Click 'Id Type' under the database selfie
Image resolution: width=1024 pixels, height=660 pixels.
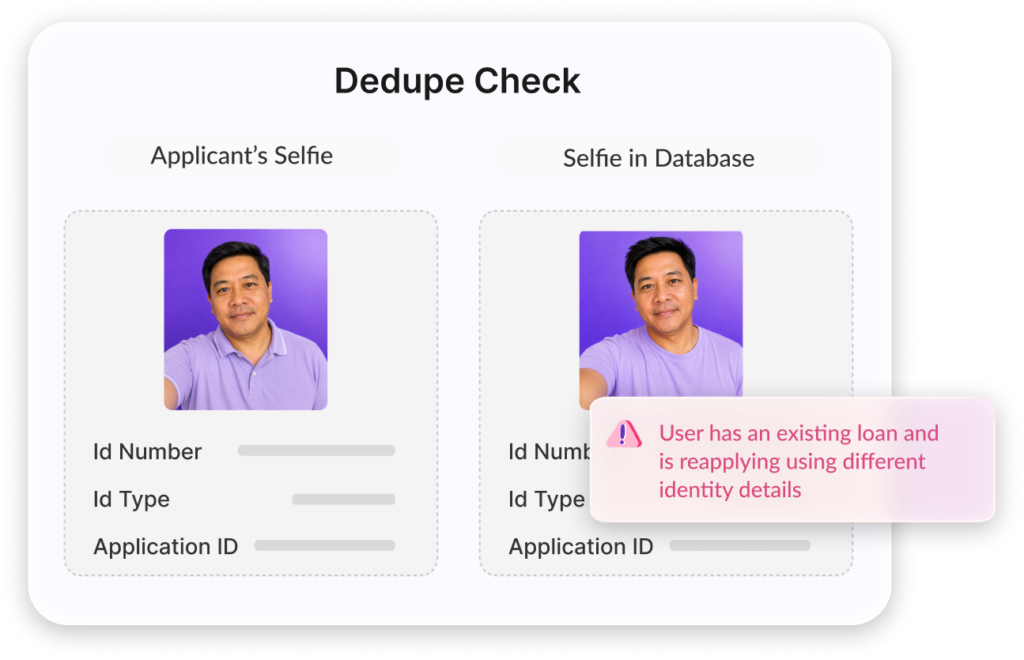[x=547, y=499]
